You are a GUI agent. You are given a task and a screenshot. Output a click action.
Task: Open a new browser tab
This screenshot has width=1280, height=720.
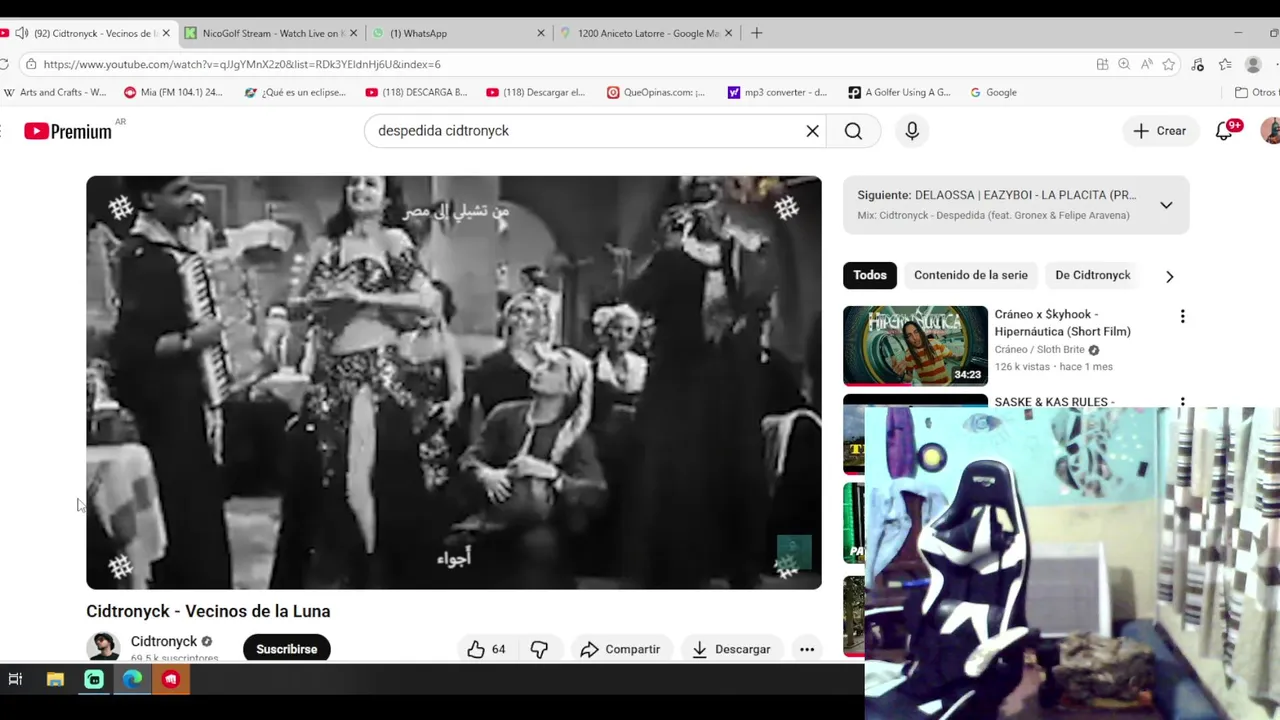pos(756,33)
